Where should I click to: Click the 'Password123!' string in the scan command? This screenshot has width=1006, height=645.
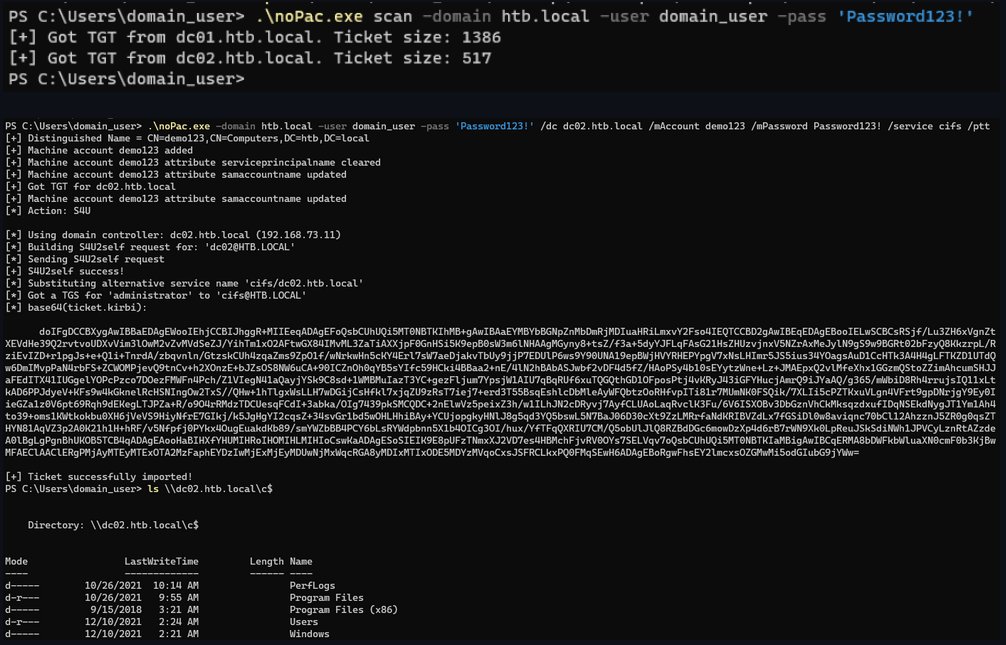[905, 17]
